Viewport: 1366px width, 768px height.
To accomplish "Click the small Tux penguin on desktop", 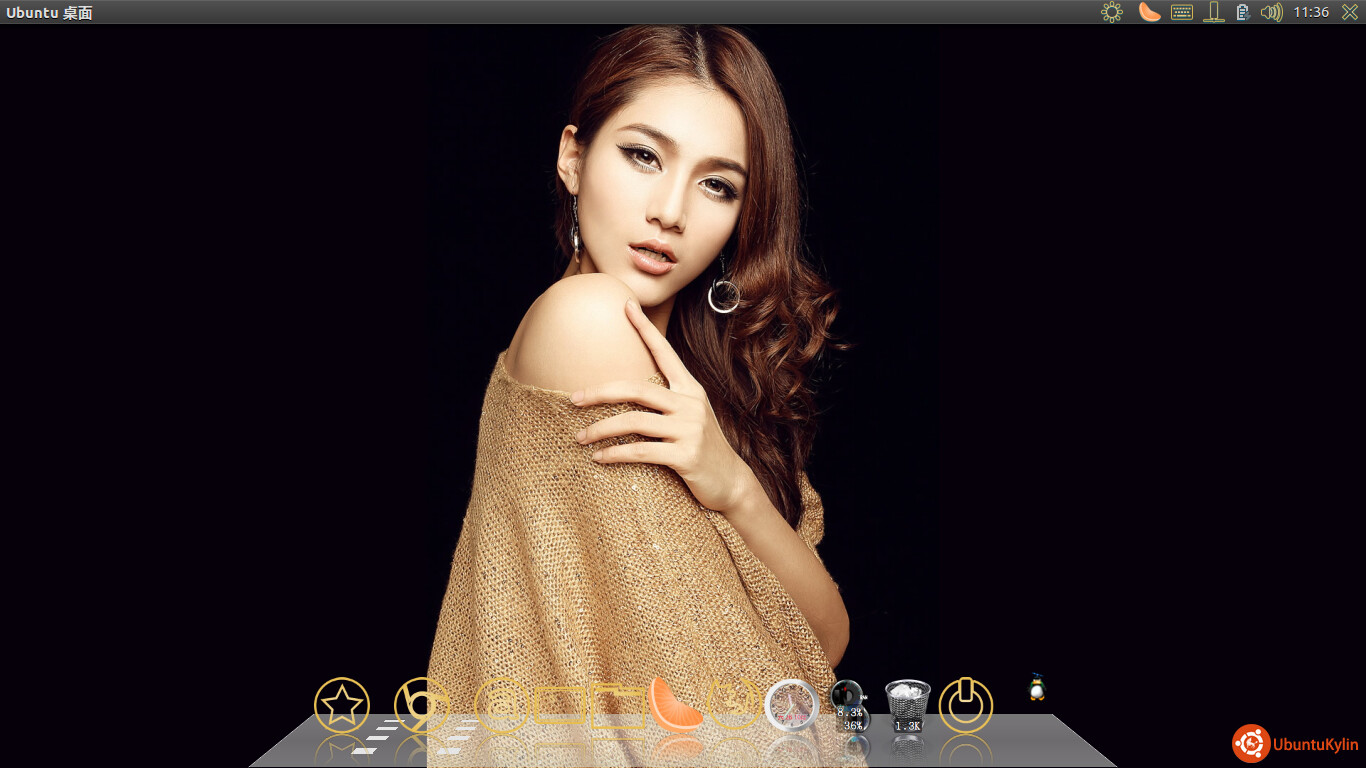I will click(x=1037, y=687).
